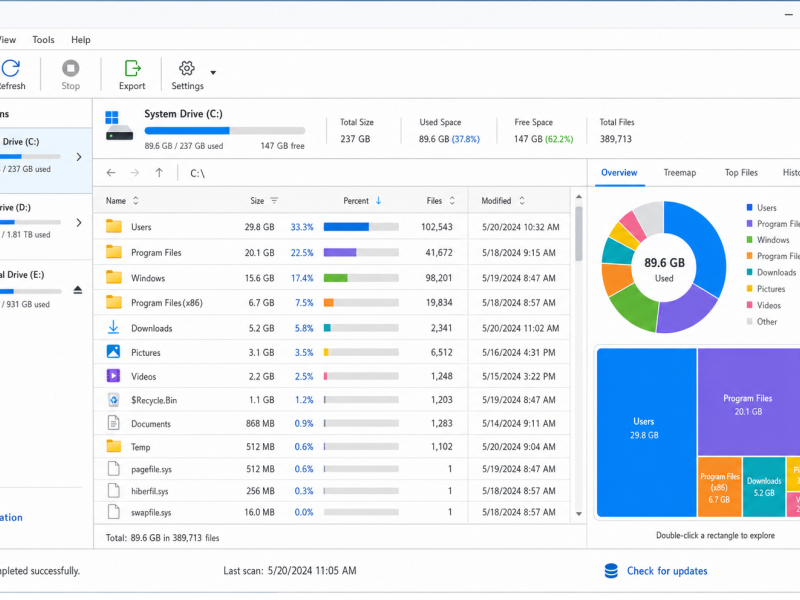Image resolution: width=800 pixels, height=600 pixels.
Task: Go up one folder level
Action: click(159, 173)
